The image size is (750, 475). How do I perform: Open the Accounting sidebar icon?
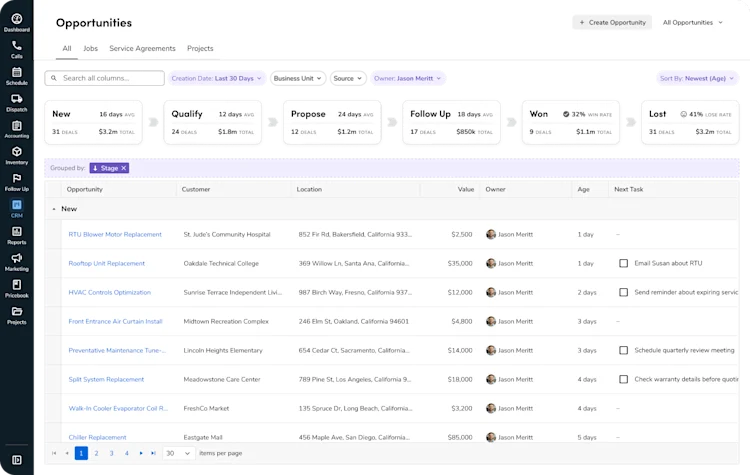(17, 126)
